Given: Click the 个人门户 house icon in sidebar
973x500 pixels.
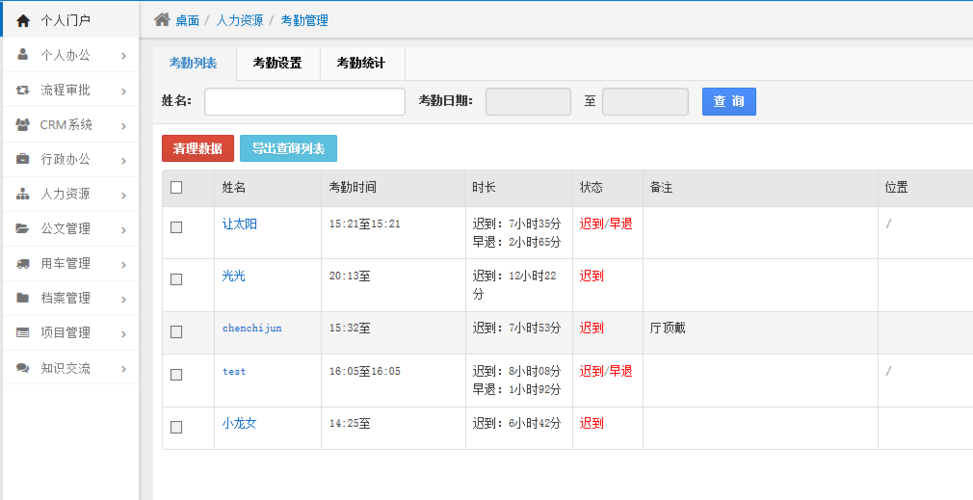Looking at the screenshot, I should [x=23, y=20].
